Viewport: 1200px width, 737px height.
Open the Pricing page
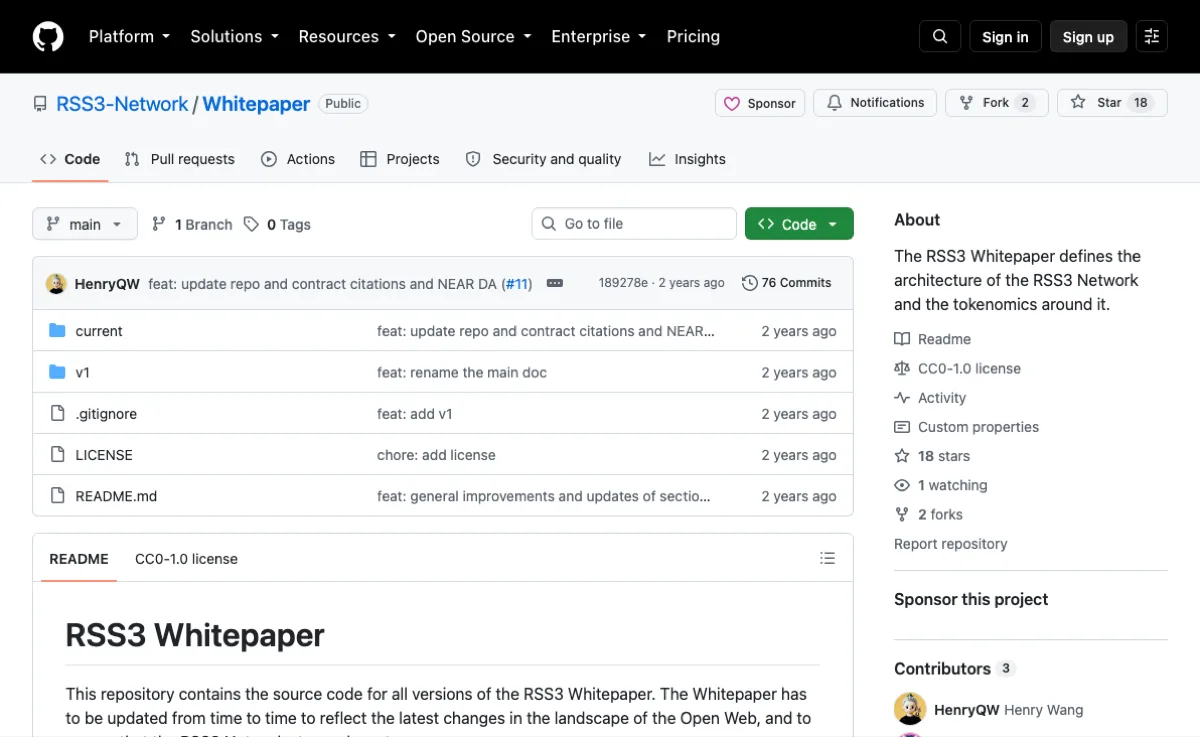[x=693, y=36]
